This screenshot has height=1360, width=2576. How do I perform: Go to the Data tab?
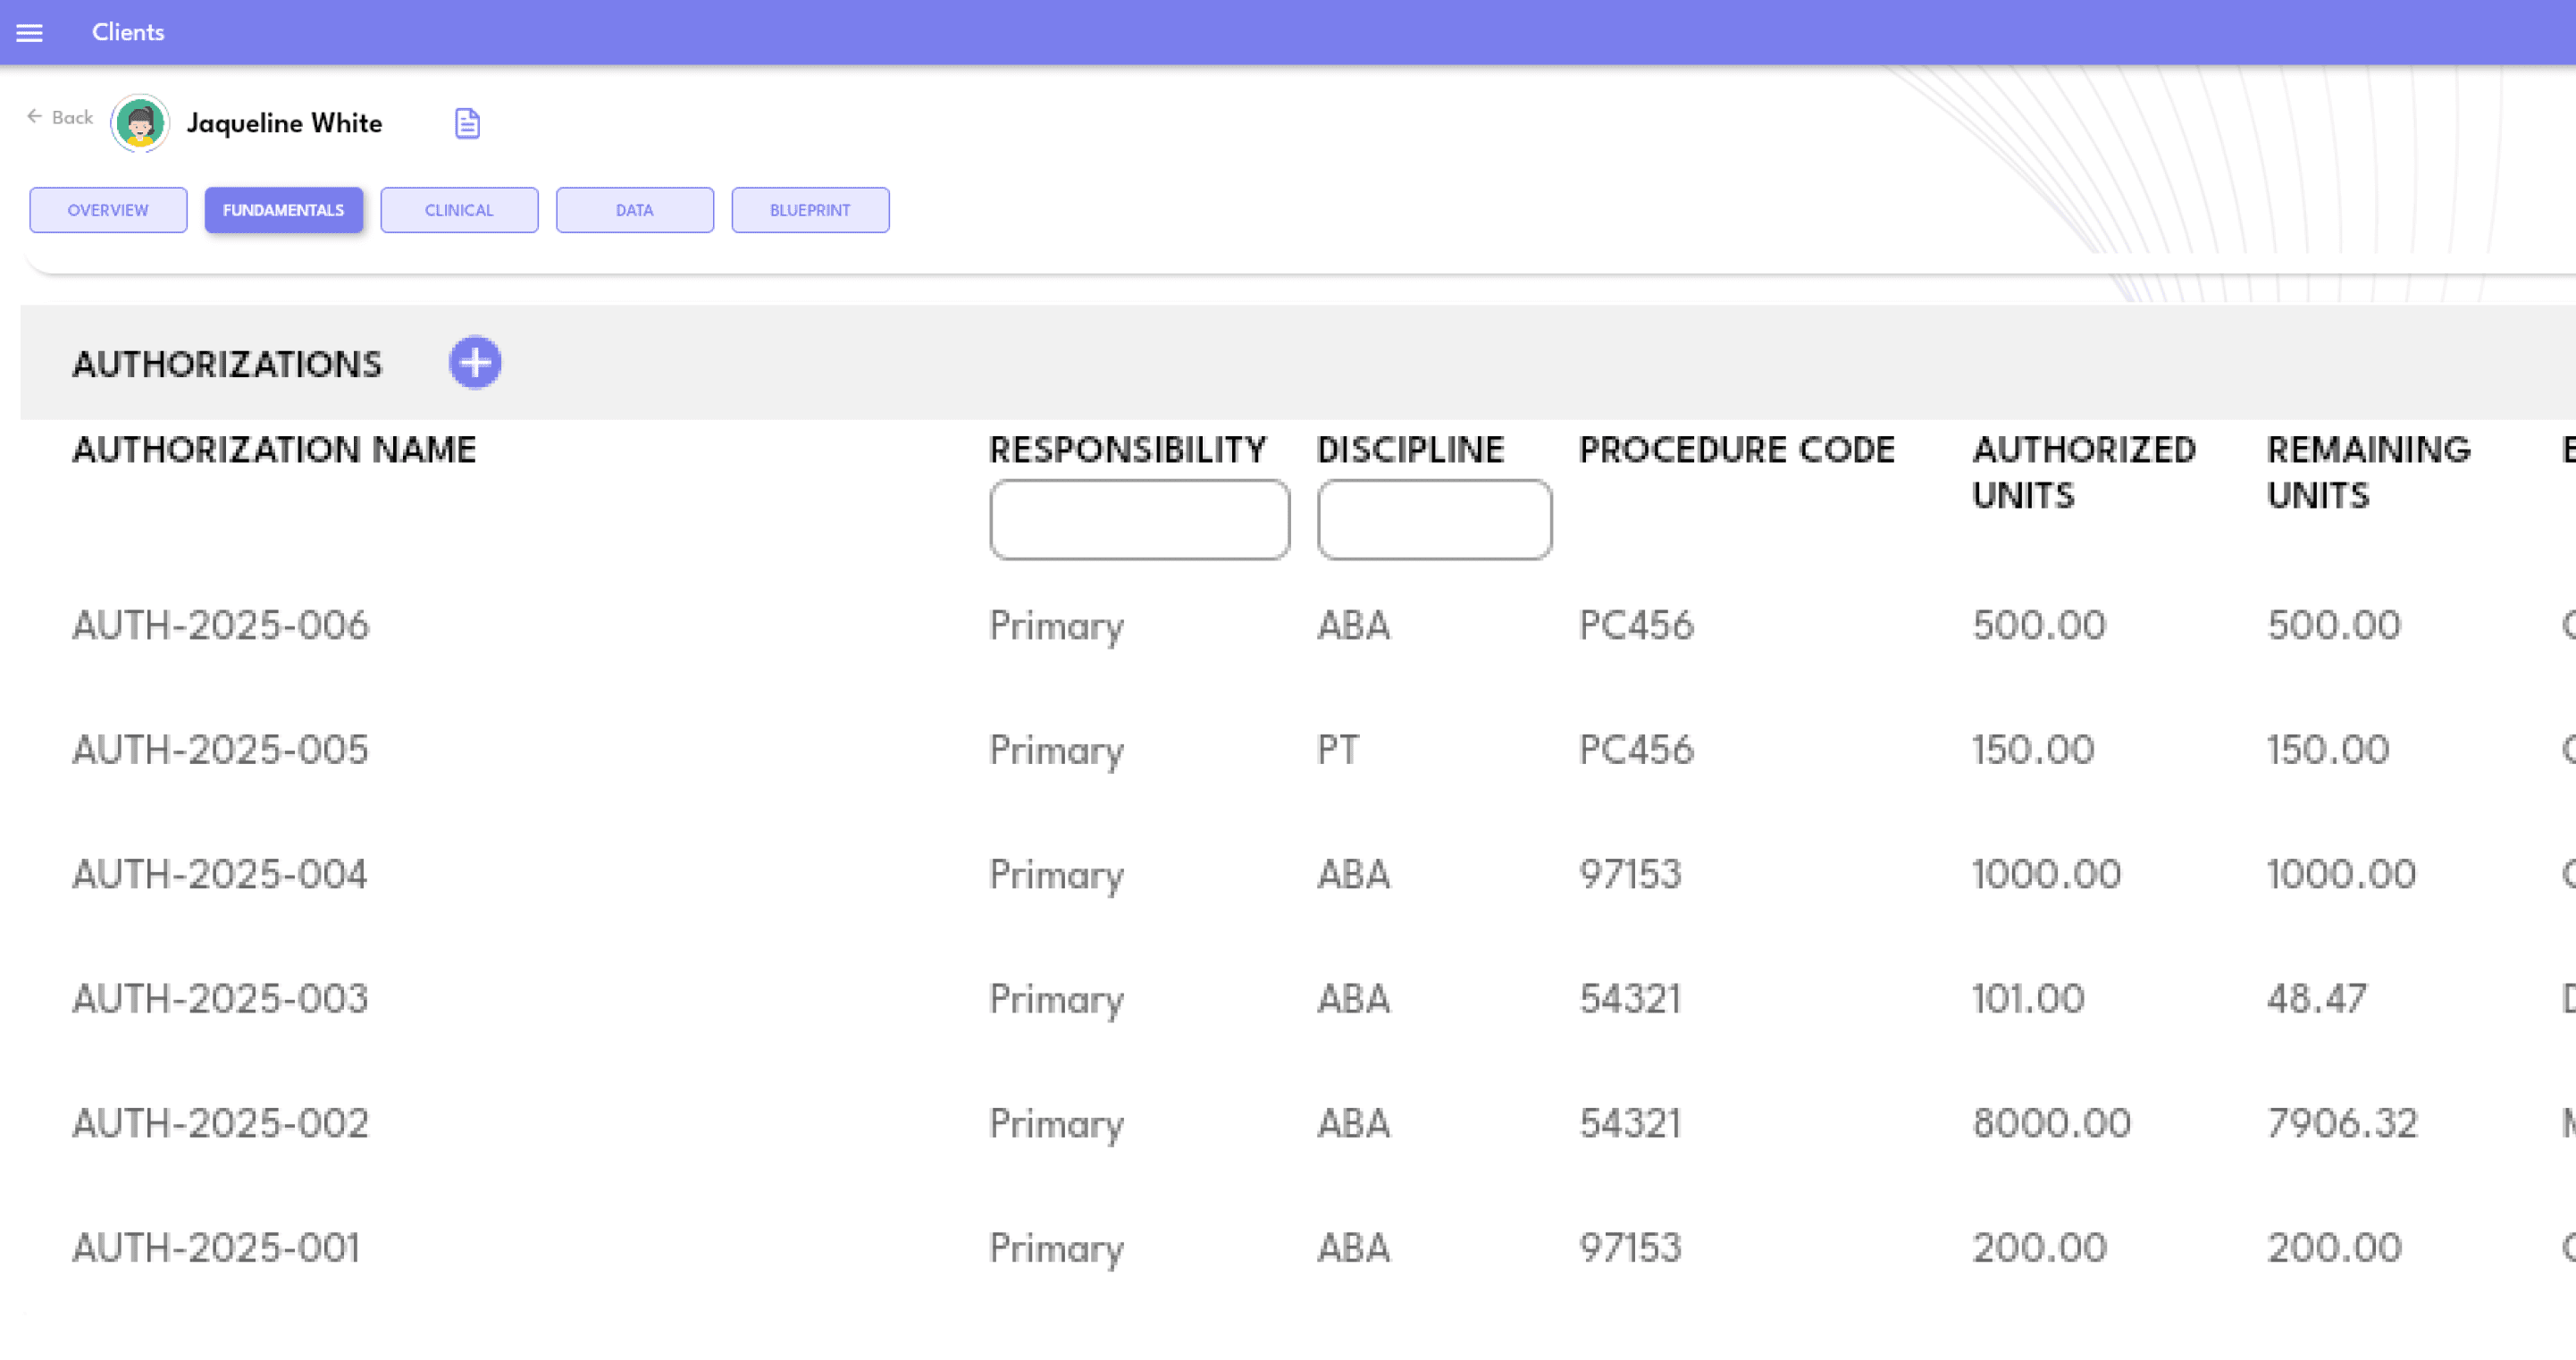pyautogui.click(x=635, y=210)
